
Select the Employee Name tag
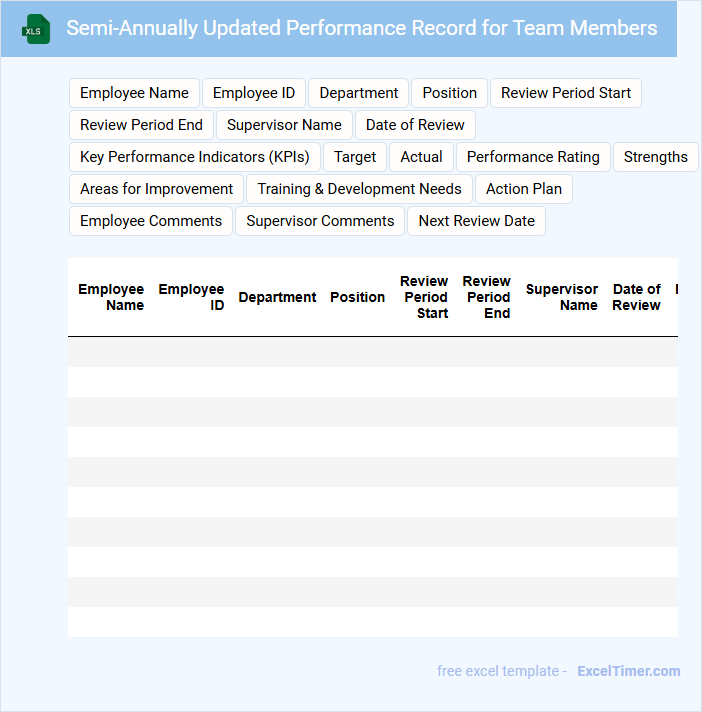(134, 93)
